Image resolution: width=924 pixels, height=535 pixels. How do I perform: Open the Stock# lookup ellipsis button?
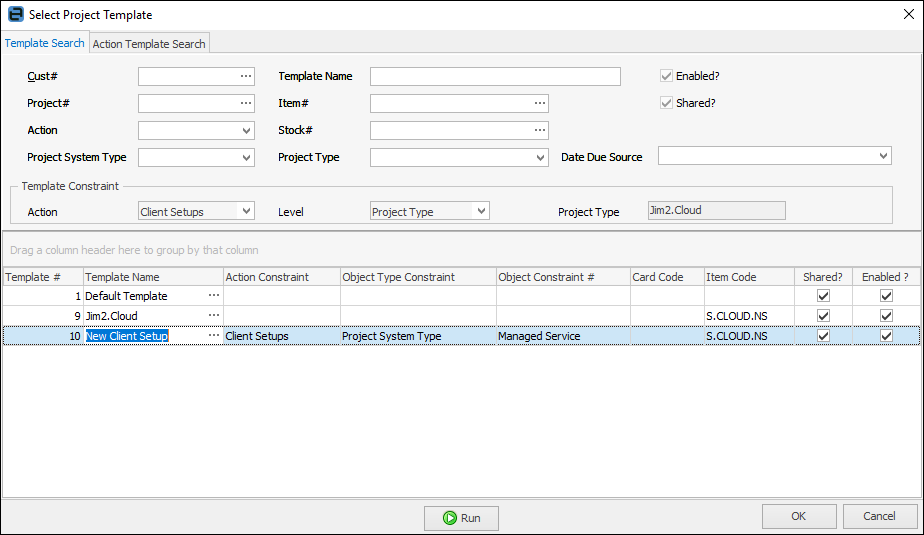click(x=540, y=130)
